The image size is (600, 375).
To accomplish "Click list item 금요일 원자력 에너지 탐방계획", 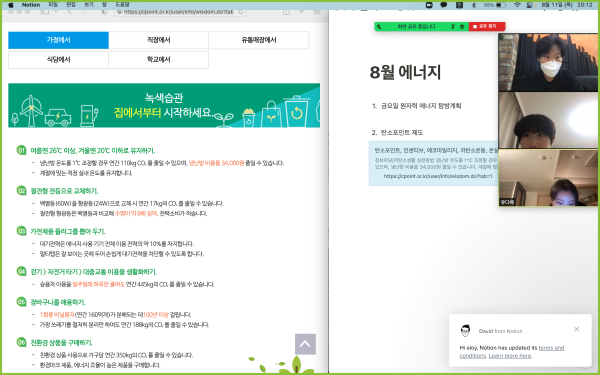I will click(421, 106).
